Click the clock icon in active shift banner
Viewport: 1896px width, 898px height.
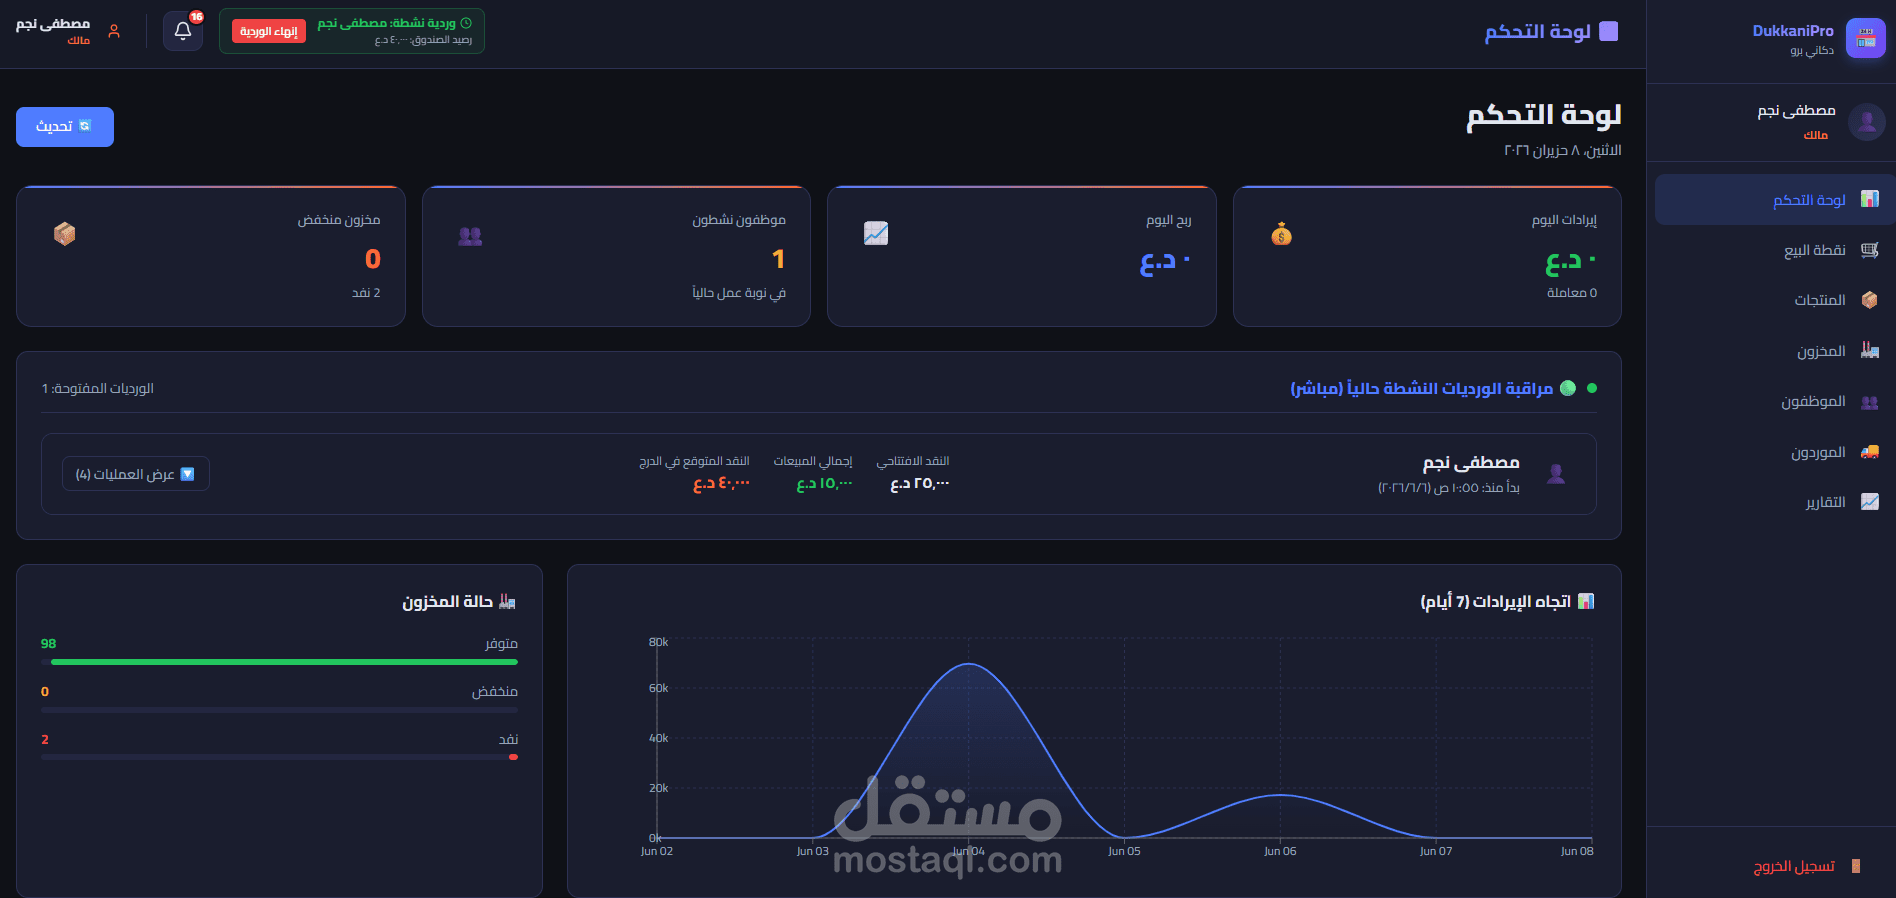pos(465,23)
